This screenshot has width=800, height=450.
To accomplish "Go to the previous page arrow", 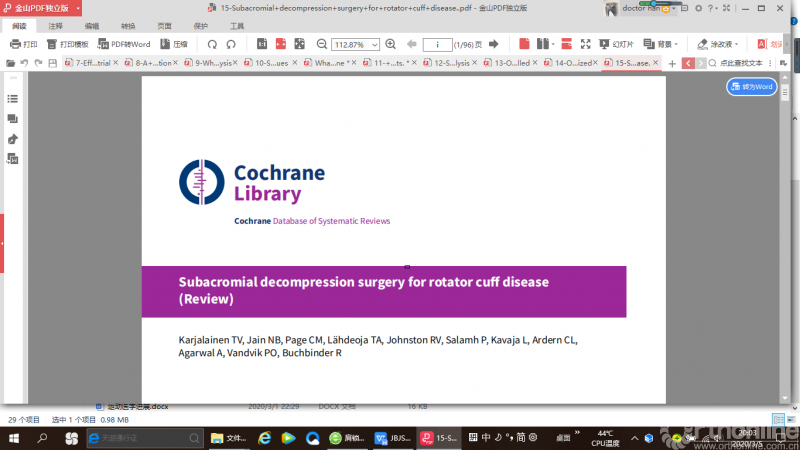I will tap(412, 45).
